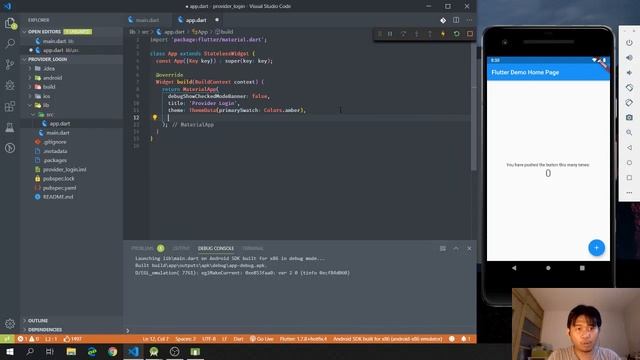Open the bottom activity bar circular icon

[10, 148]
